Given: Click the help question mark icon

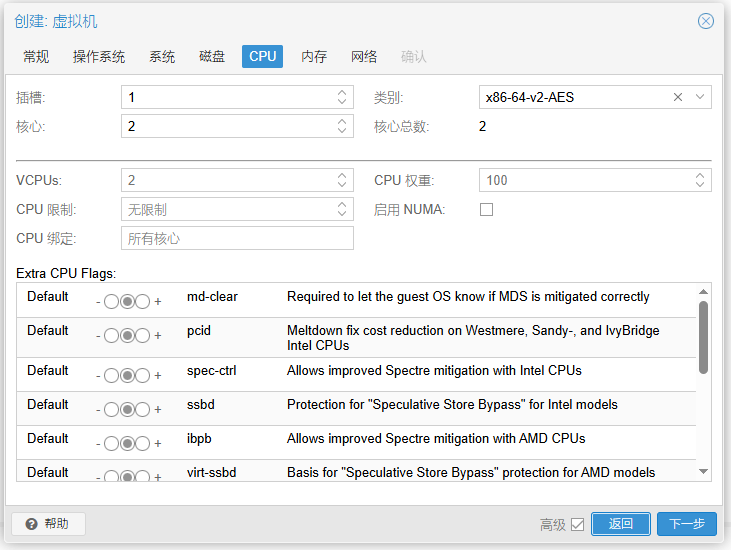Looking at the screenshot, I should coord(31,524).
